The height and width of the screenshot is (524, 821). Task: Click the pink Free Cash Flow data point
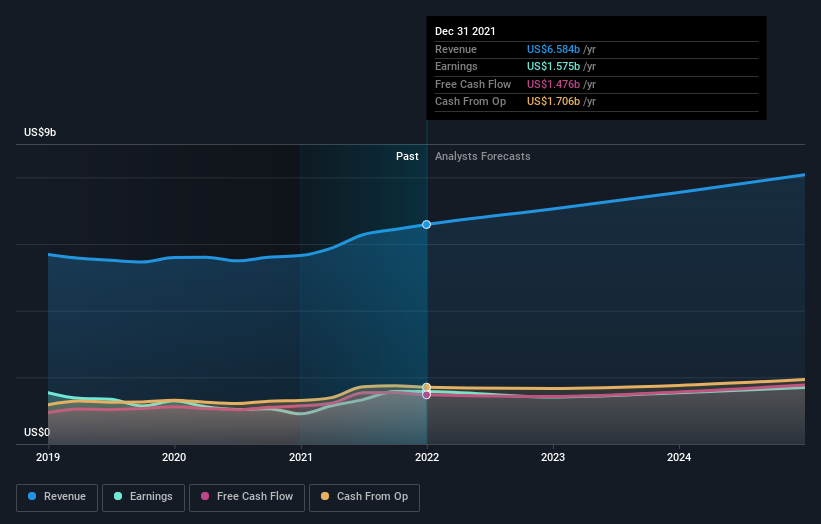click(x=427, y=395)
